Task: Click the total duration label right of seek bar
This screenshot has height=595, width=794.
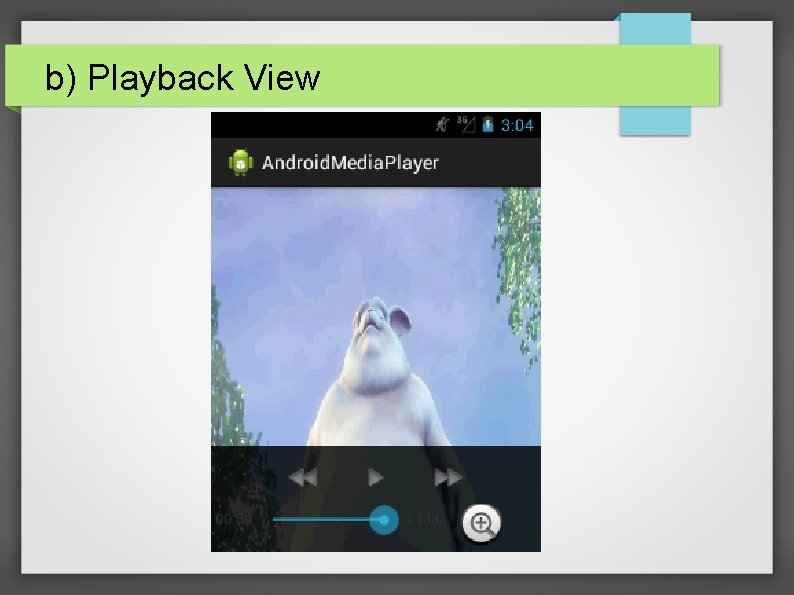Action: [424, 520]
